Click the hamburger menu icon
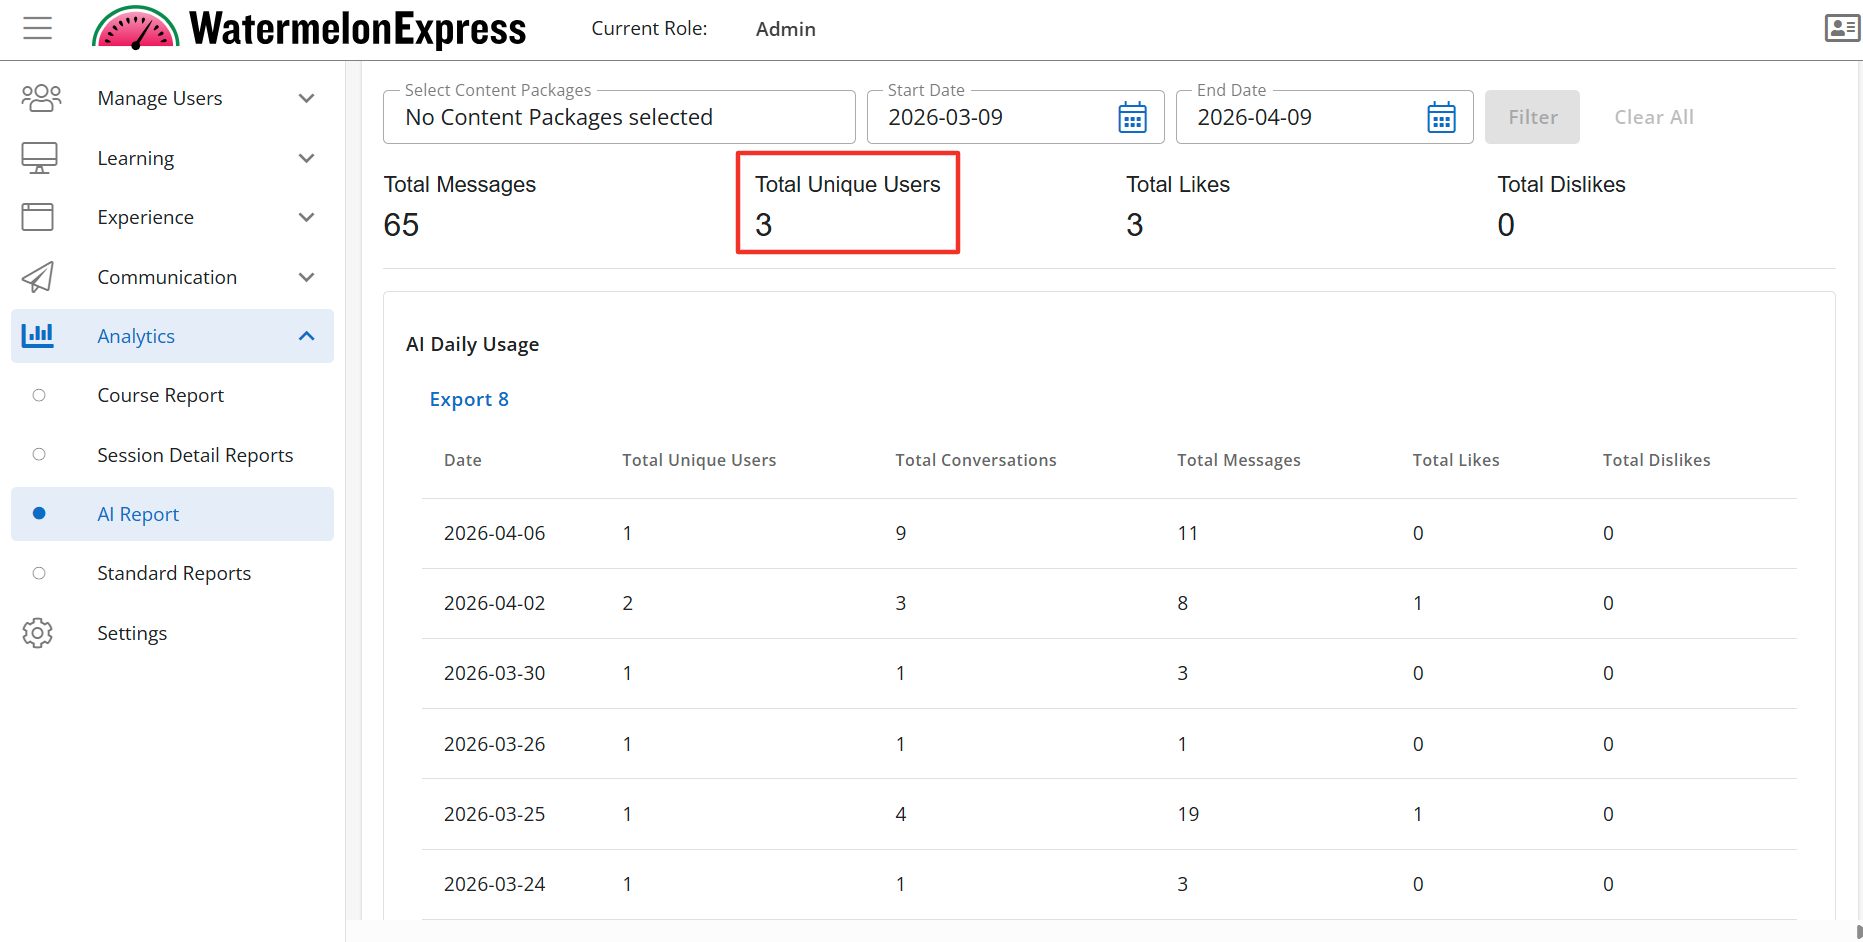The image size is (1863, 942). pos(37,28)
